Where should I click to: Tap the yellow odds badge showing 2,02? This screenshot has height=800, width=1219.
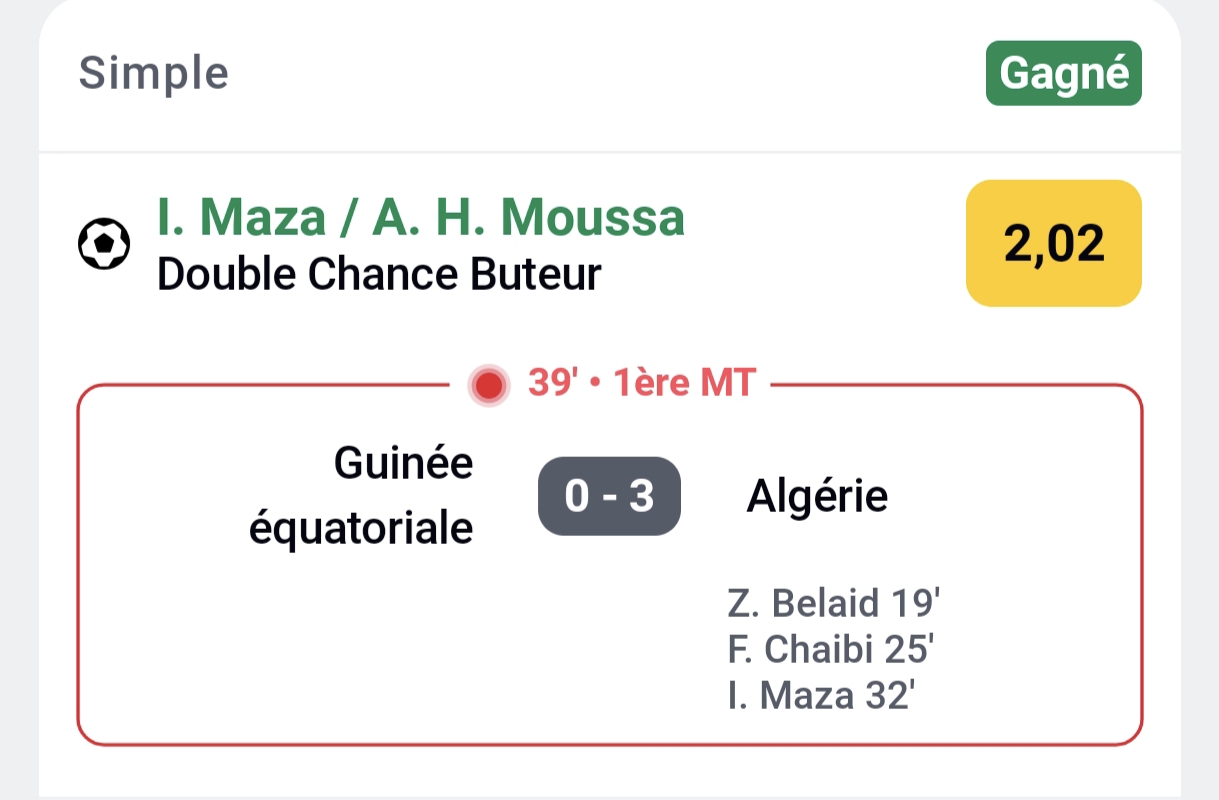pyautogui.click(x=1052, y=243)
